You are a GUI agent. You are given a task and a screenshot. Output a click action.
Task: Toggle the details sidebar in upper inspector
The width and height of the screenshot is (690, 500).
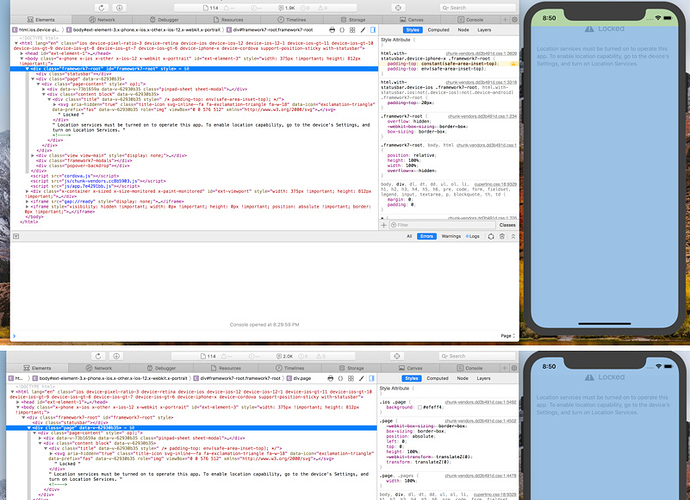(373, 29)
